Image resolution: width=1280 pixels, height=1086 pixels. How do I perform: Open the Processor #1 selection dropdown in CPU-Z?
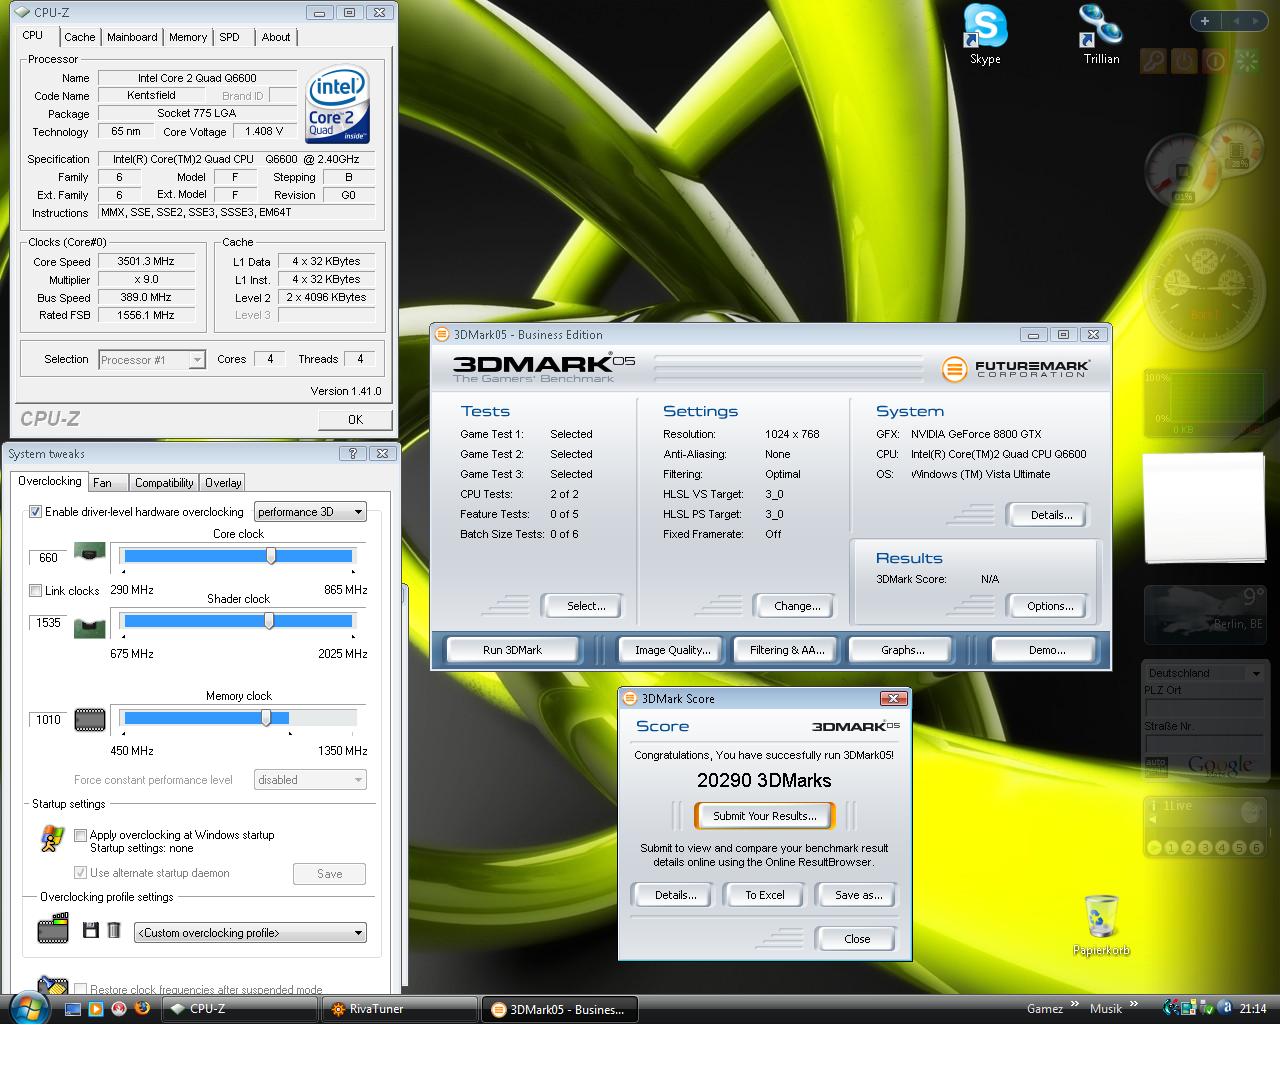coord(152,360)
